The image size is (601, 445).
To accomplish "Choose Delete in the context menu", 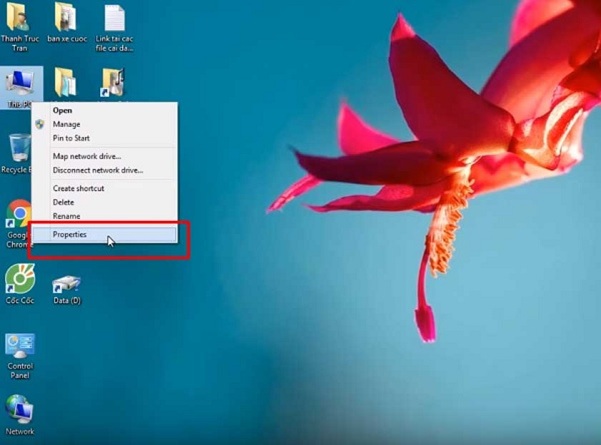I will coord(104,202).
